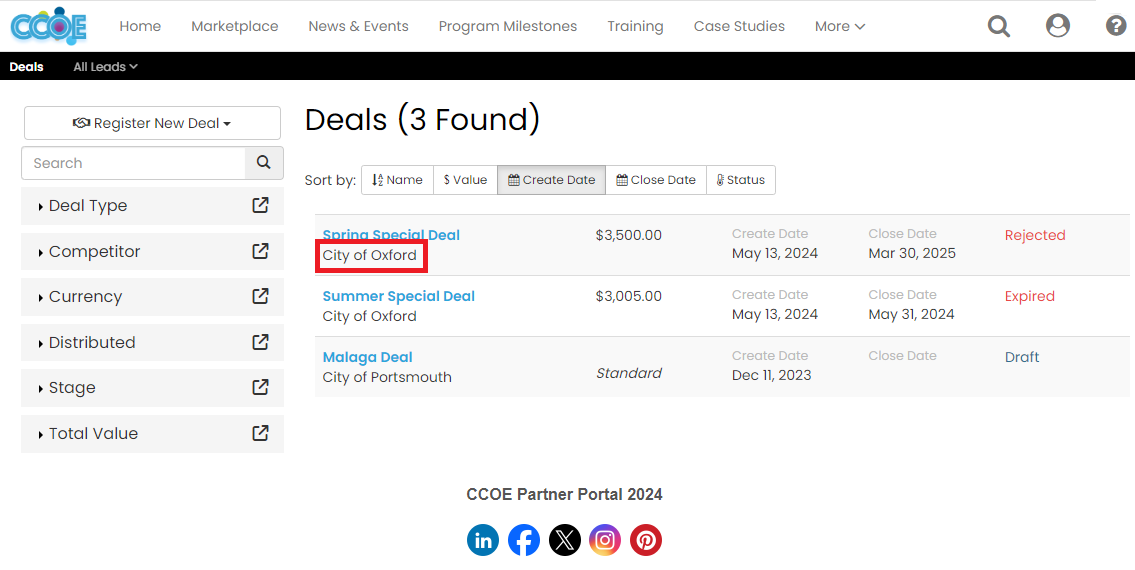Open News & Events

(358, 26)
